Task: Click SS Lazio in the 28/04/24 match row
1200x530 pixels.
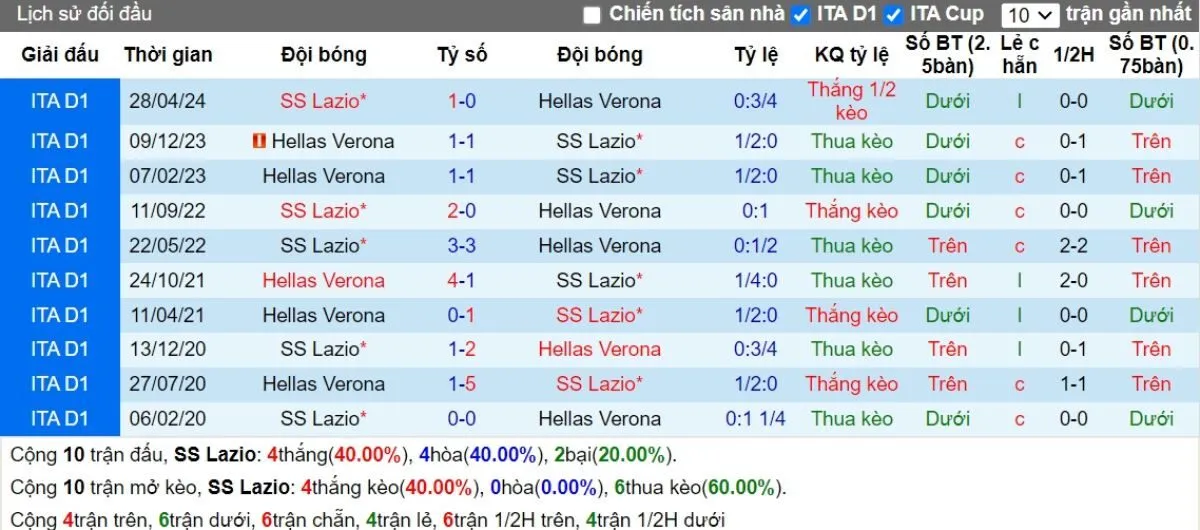Action: pyautogui.click(x=323, y=101)
